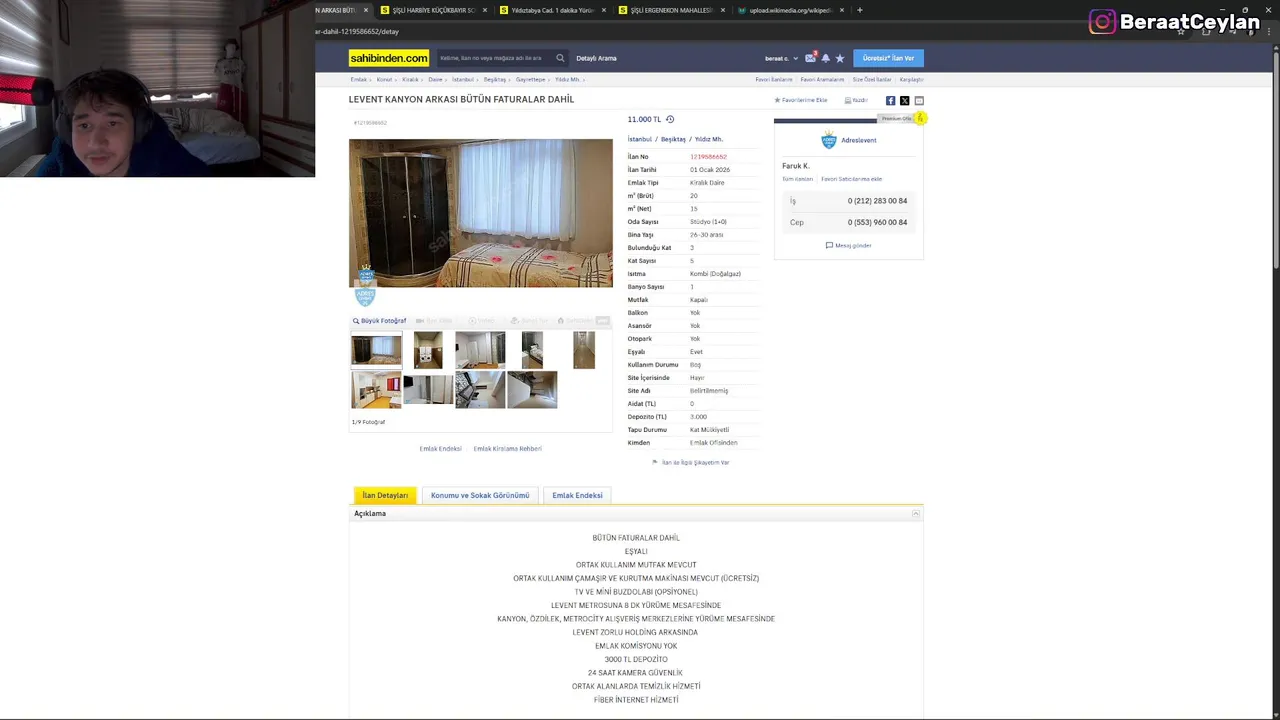1280x720 pixels.
Task: Click İstanbul location link under price
Action: (639, 139)
